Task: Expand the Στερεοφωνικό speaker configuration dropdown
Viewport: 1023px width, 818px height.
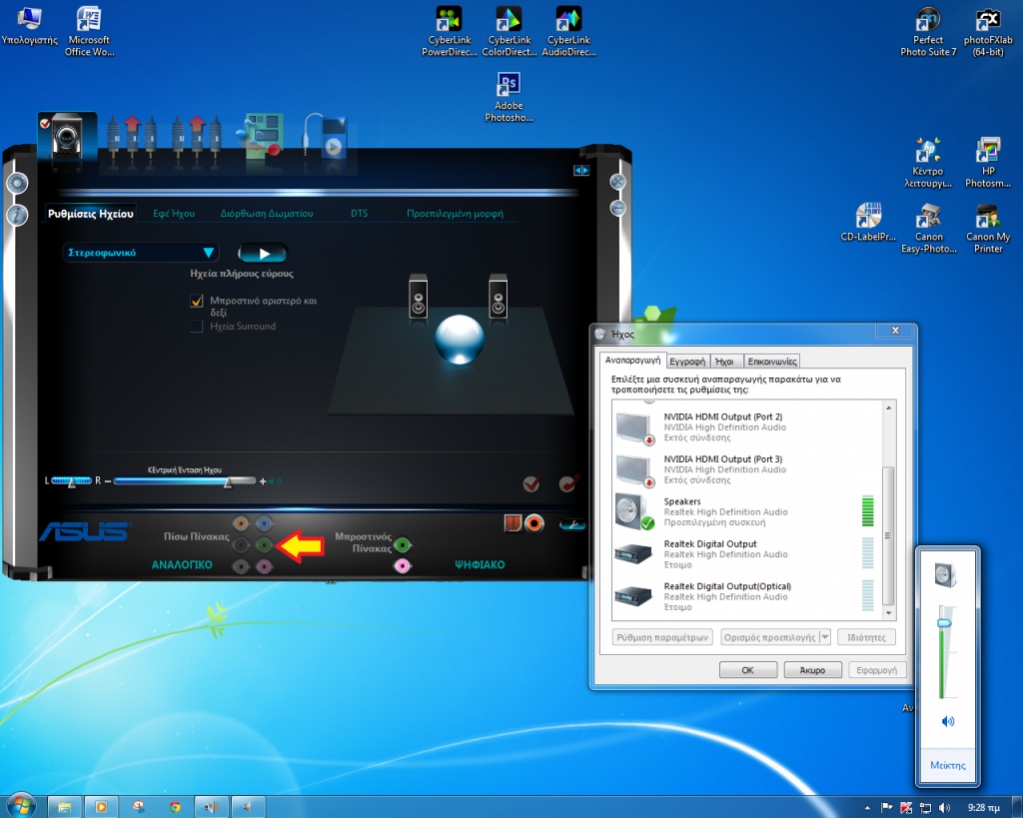Action: 140,252
